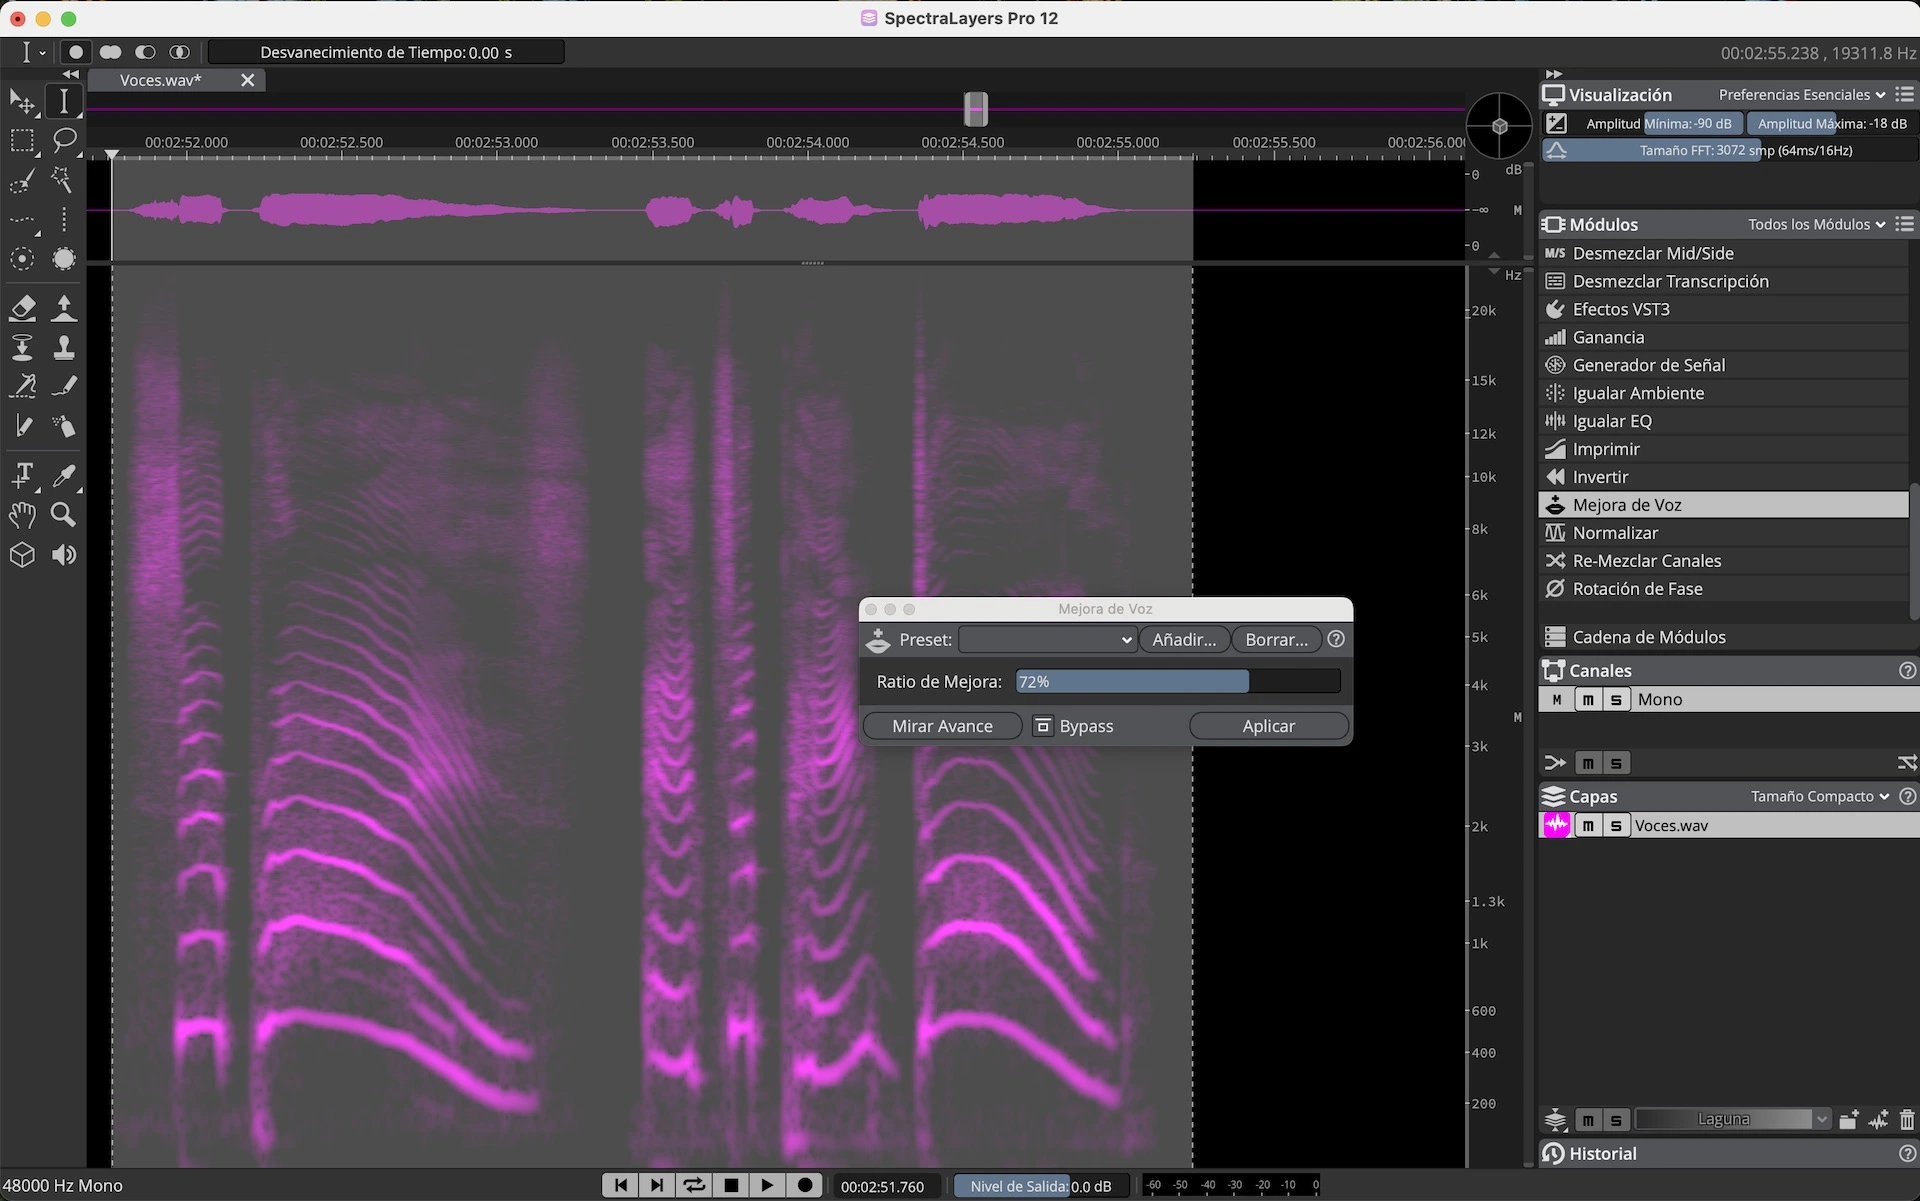
Task: Select the hand pan tool
Action: (x=22, y=515)
